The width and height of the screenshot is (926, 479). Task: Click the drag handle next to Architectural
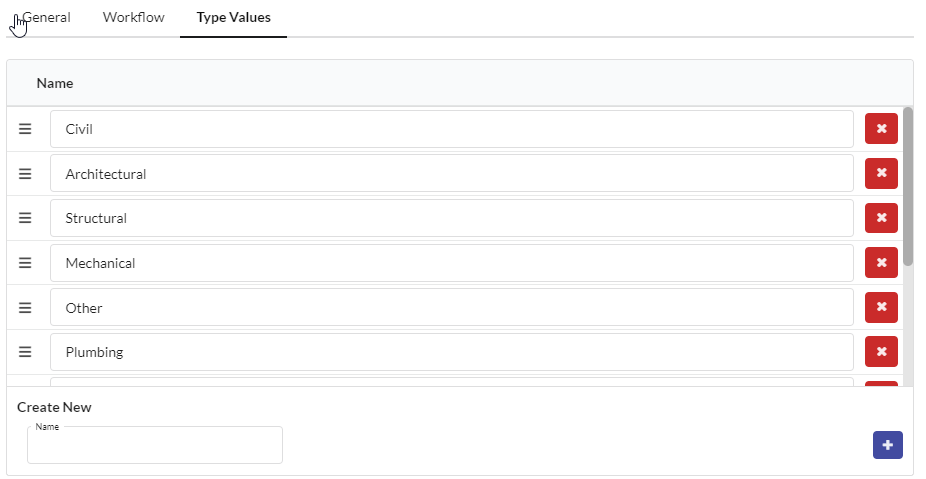pyautogui.click(x=25, y=174)
